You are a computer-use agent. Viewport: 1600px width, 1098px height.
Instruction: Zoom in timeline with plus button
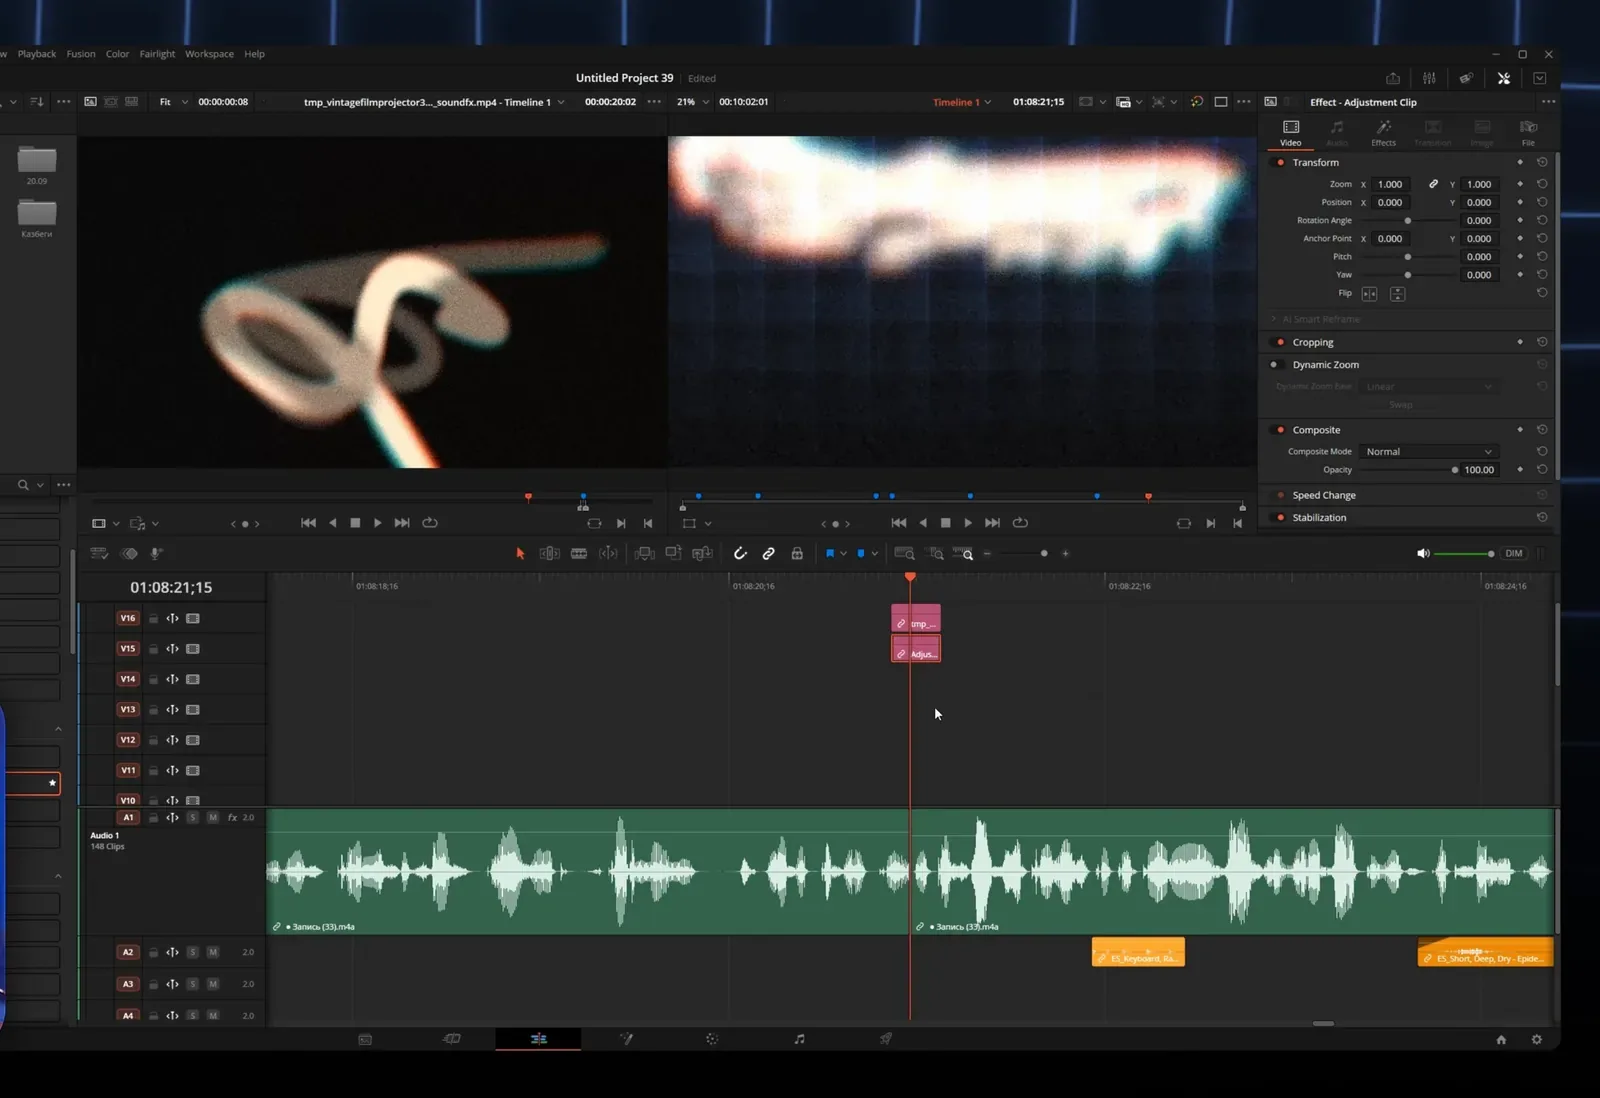1065,553
